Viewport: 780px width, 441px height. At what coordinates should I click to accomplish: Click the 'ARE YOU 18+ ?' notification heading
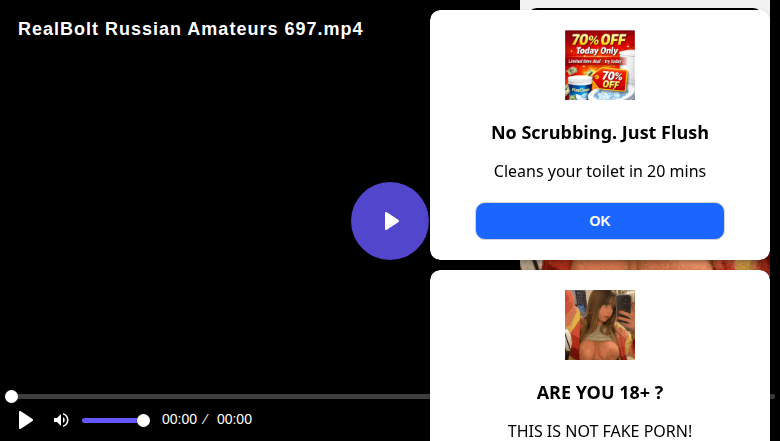pos(599,393)
